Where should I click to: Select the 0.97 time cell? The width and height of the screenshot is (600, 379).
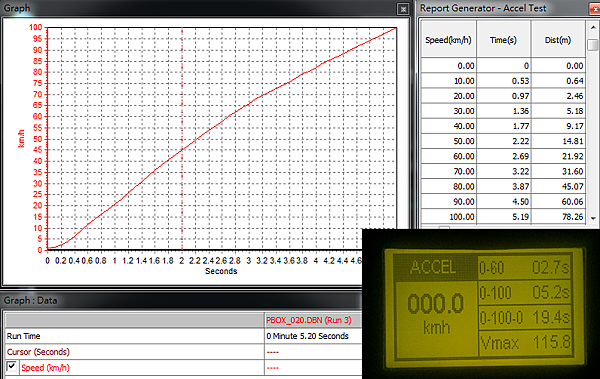[x=504, y=96]
